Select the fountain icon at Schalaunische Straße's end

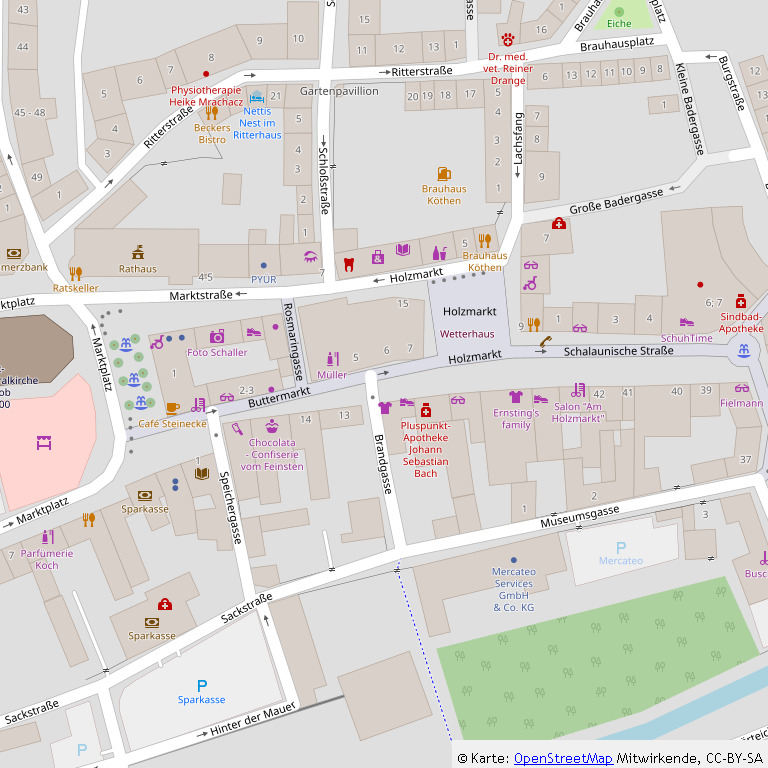pyautogui.click(x=744, y=350)
